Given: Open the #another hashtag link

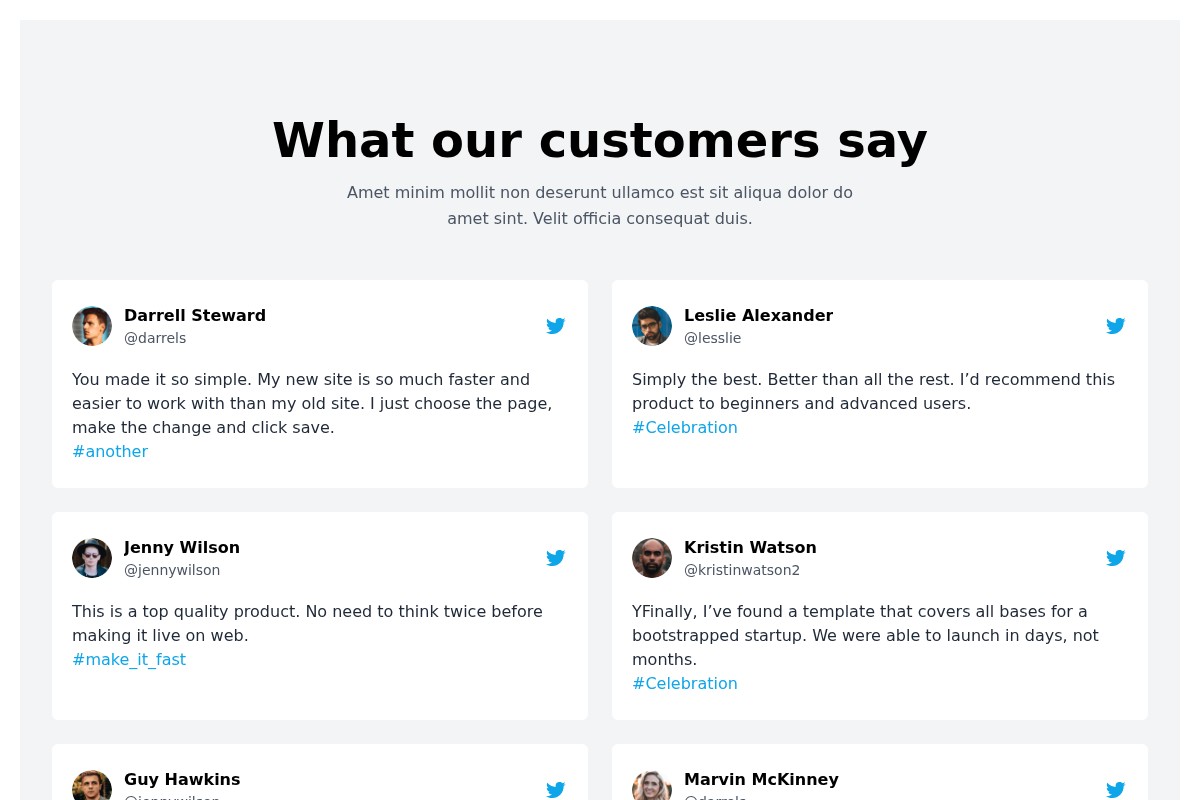Looking at the screenshot, I should click(x=110, y=451).
